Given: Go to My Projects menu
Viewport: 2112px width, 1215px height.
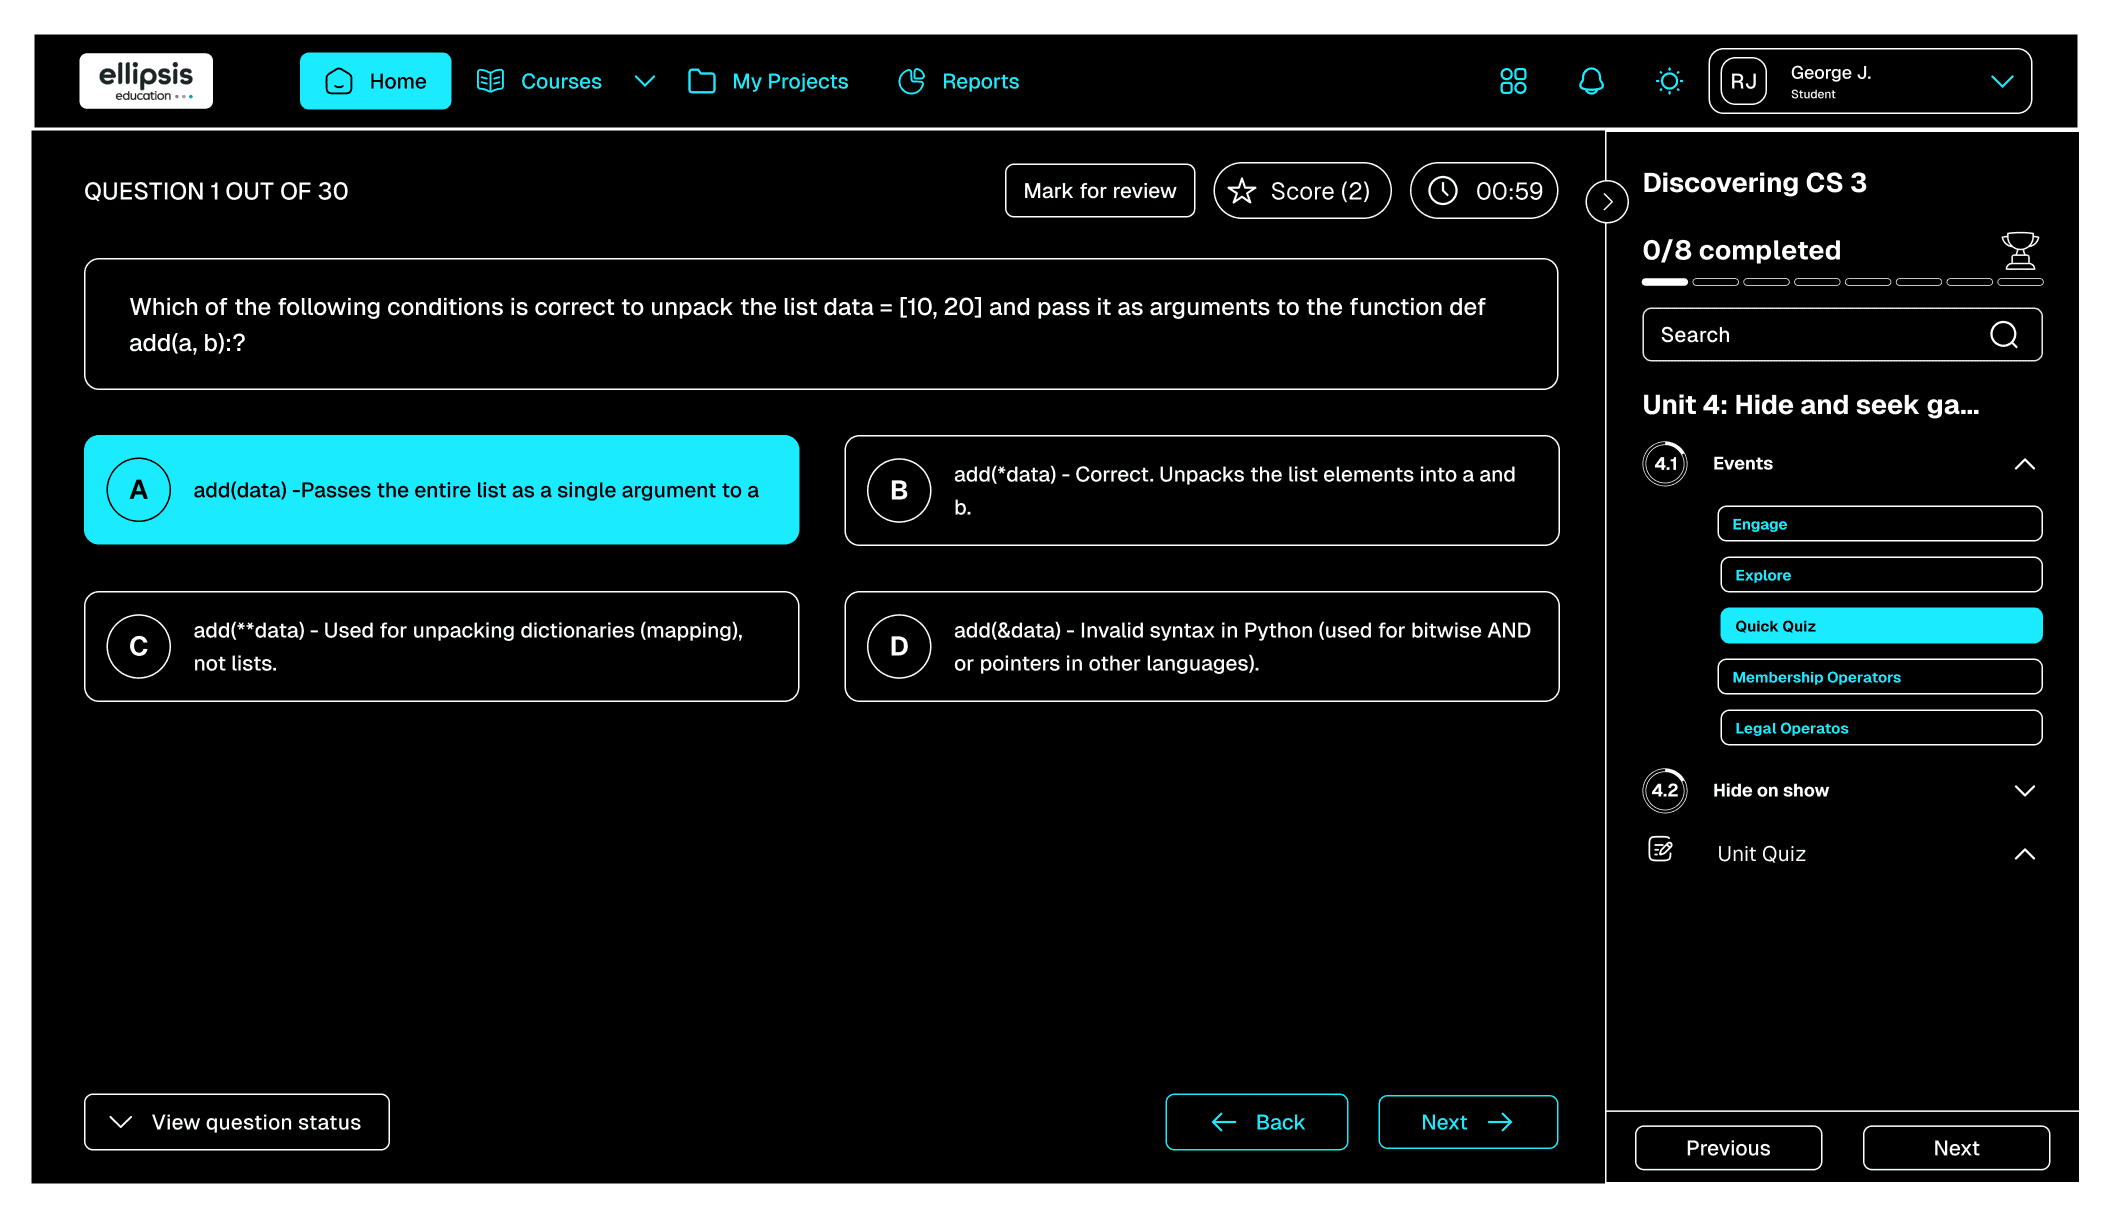Looking at the screenshot, I should point(768,81).
